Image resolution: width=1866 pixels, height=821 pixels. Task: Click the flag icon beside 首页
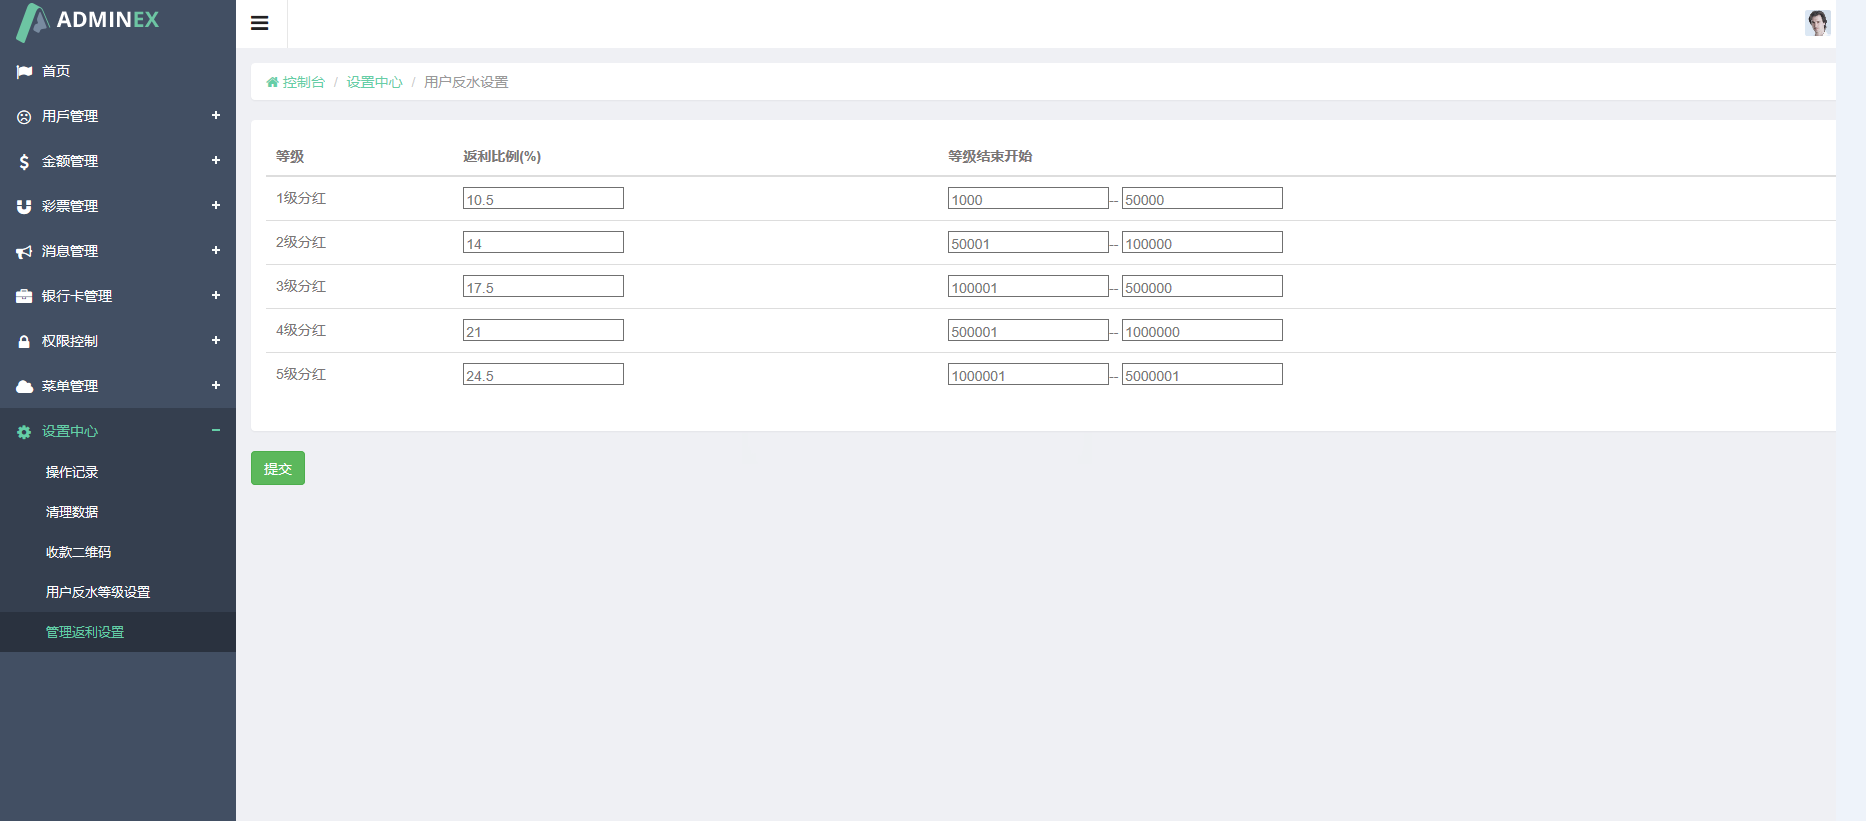[24, 72]
